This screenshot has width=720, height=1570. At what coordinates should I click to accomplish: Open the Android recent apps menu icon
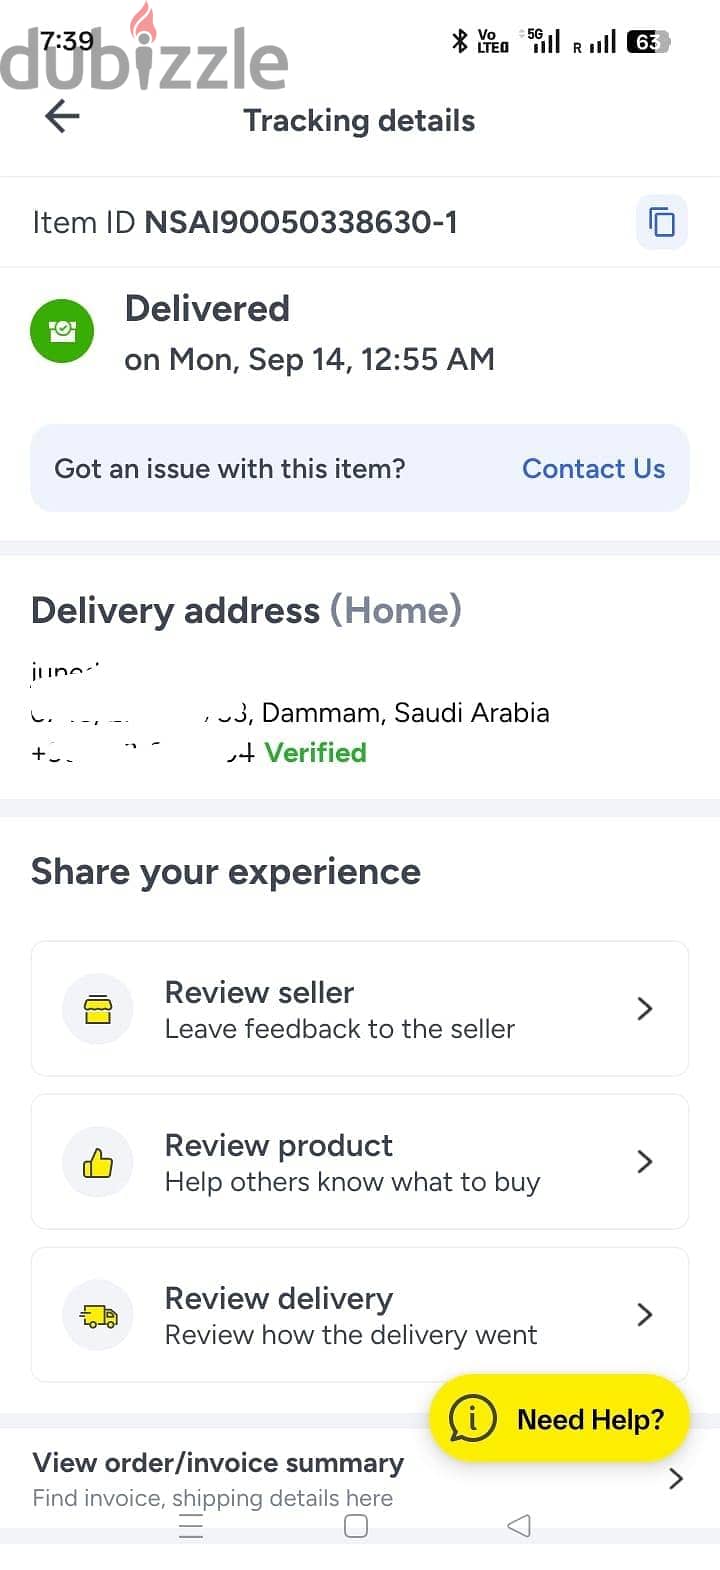[x=190, y=1526]
